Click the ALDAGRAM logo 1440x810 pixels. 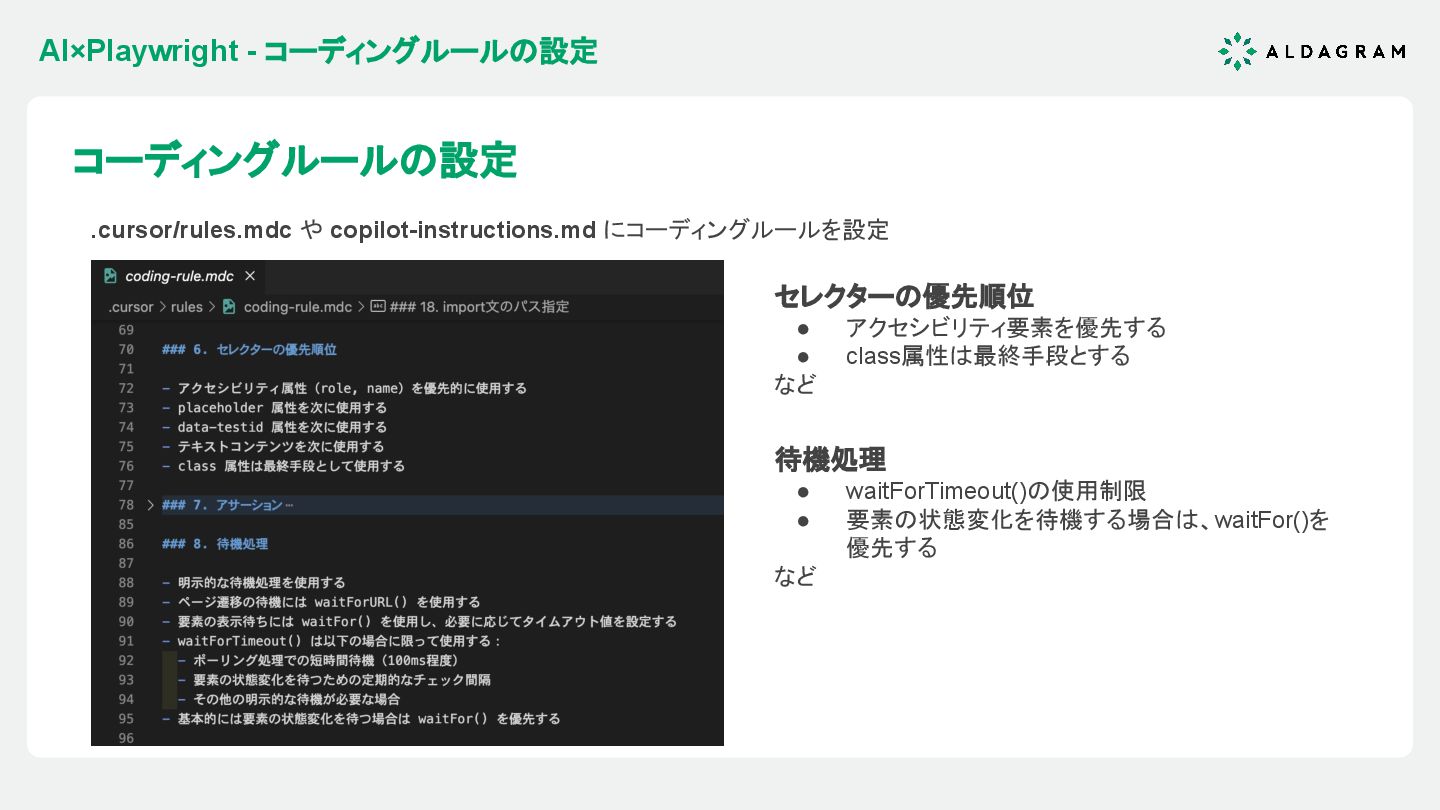pos(1312,51)
